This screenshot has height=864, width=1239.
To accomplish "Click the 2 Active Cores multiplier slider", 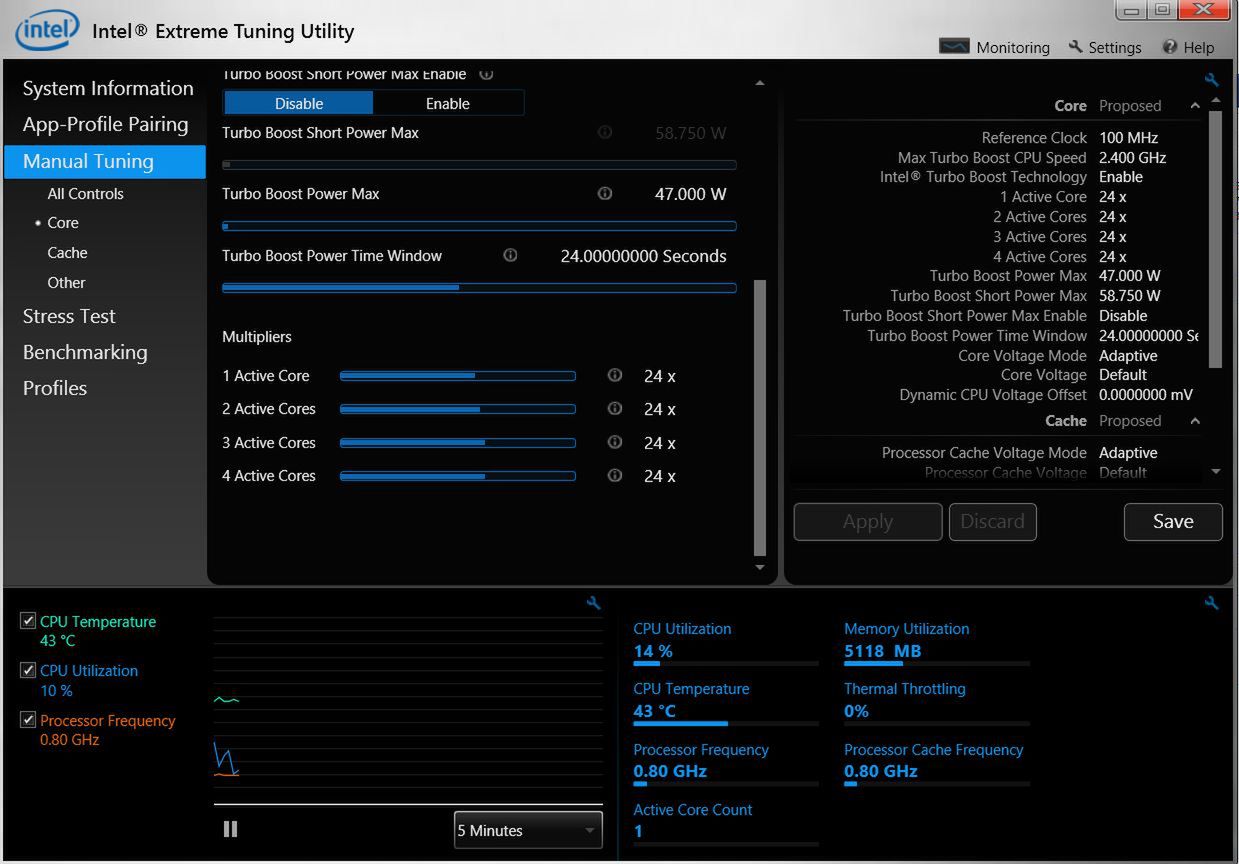I will point(458,409).
